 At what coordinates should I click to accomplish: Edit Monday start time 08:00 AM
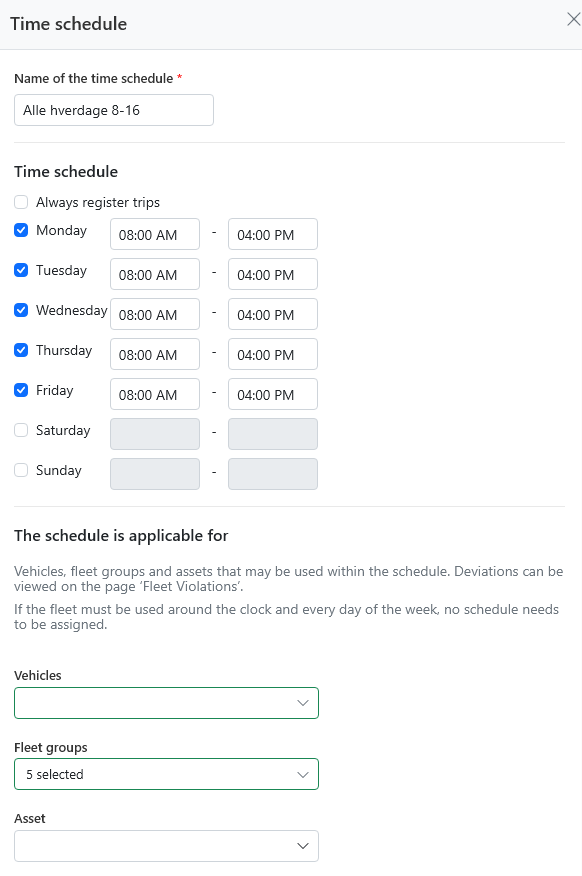pyautogui.click(x=155, y=234)
